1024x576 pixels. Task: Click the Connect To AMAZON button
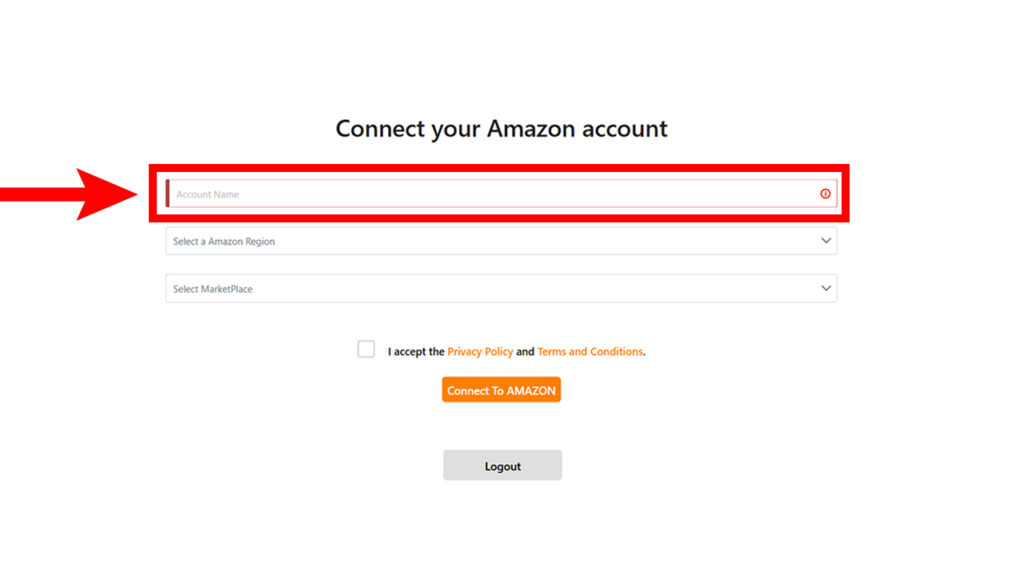[501, 390]
